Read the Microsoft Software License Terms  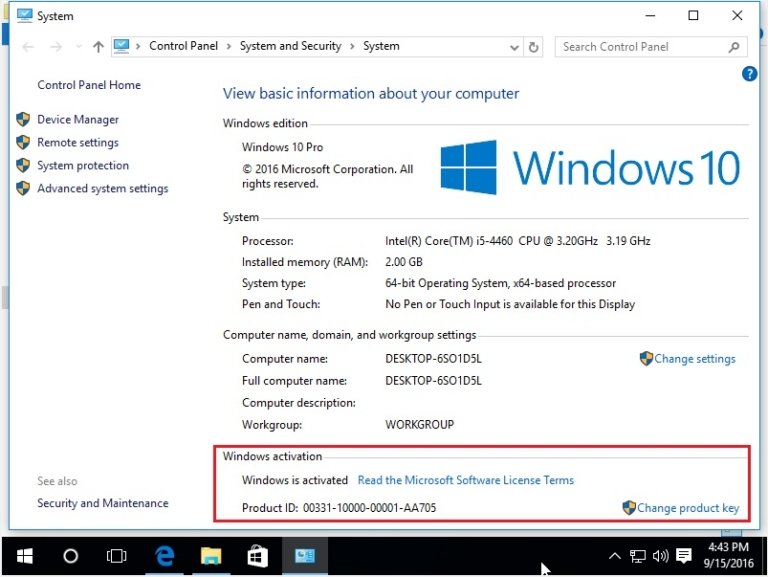[x=465, y=481]
